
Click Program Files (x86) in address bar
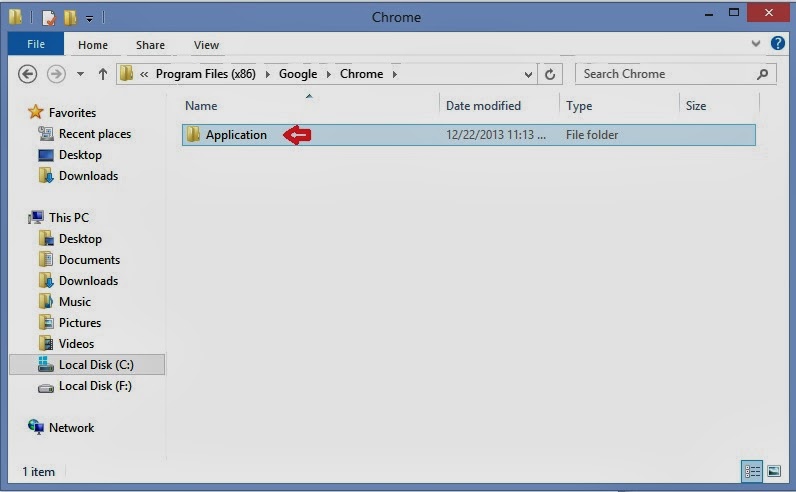pos(206,74)
